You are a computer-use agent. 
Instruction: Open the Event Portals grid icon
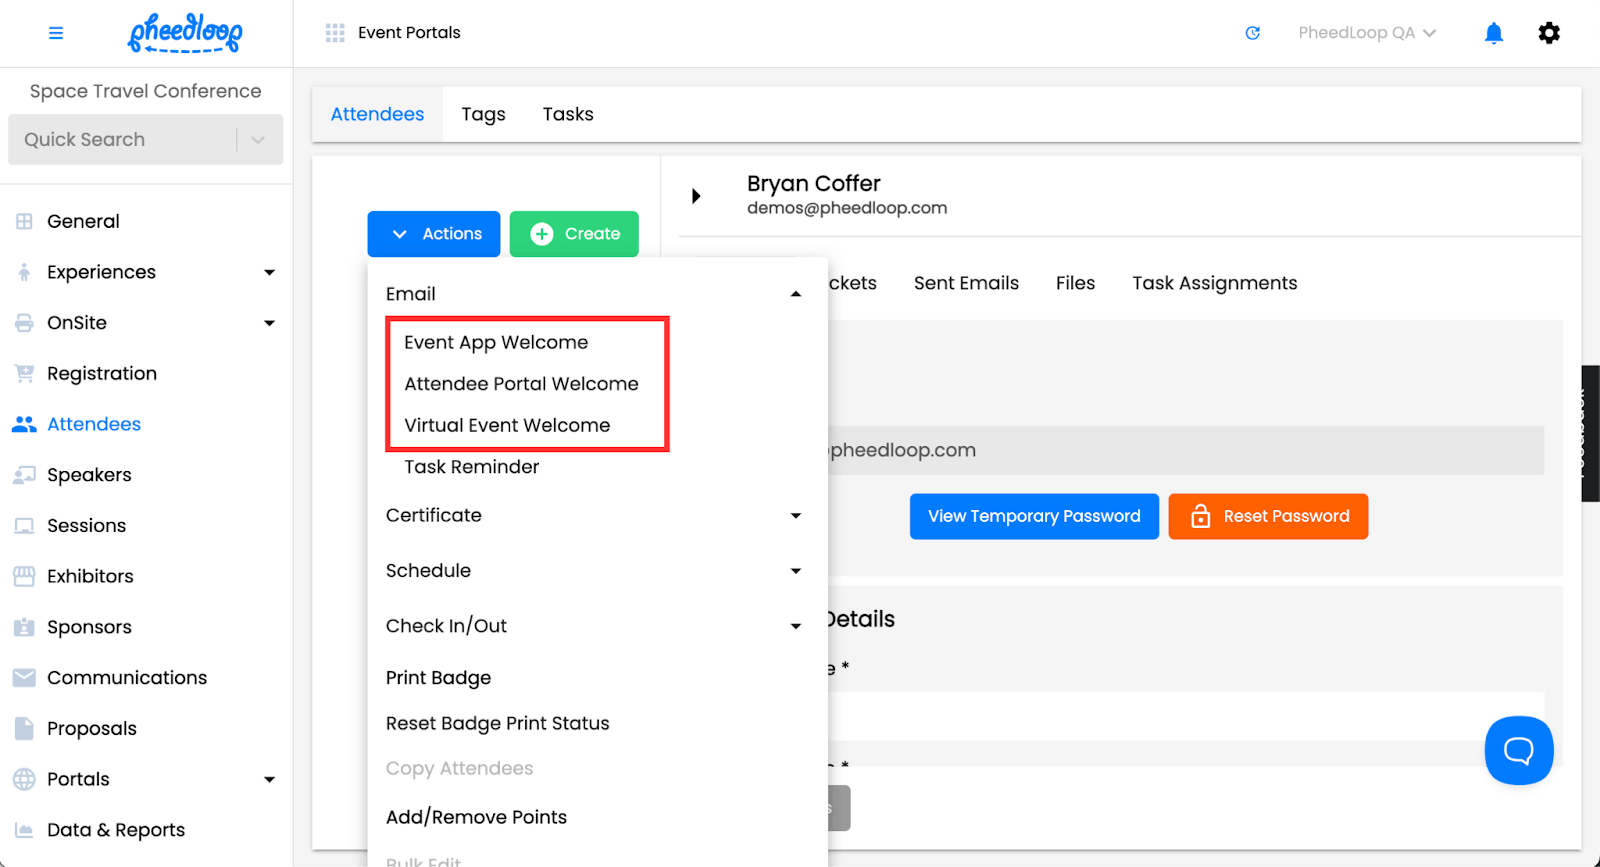335,33
